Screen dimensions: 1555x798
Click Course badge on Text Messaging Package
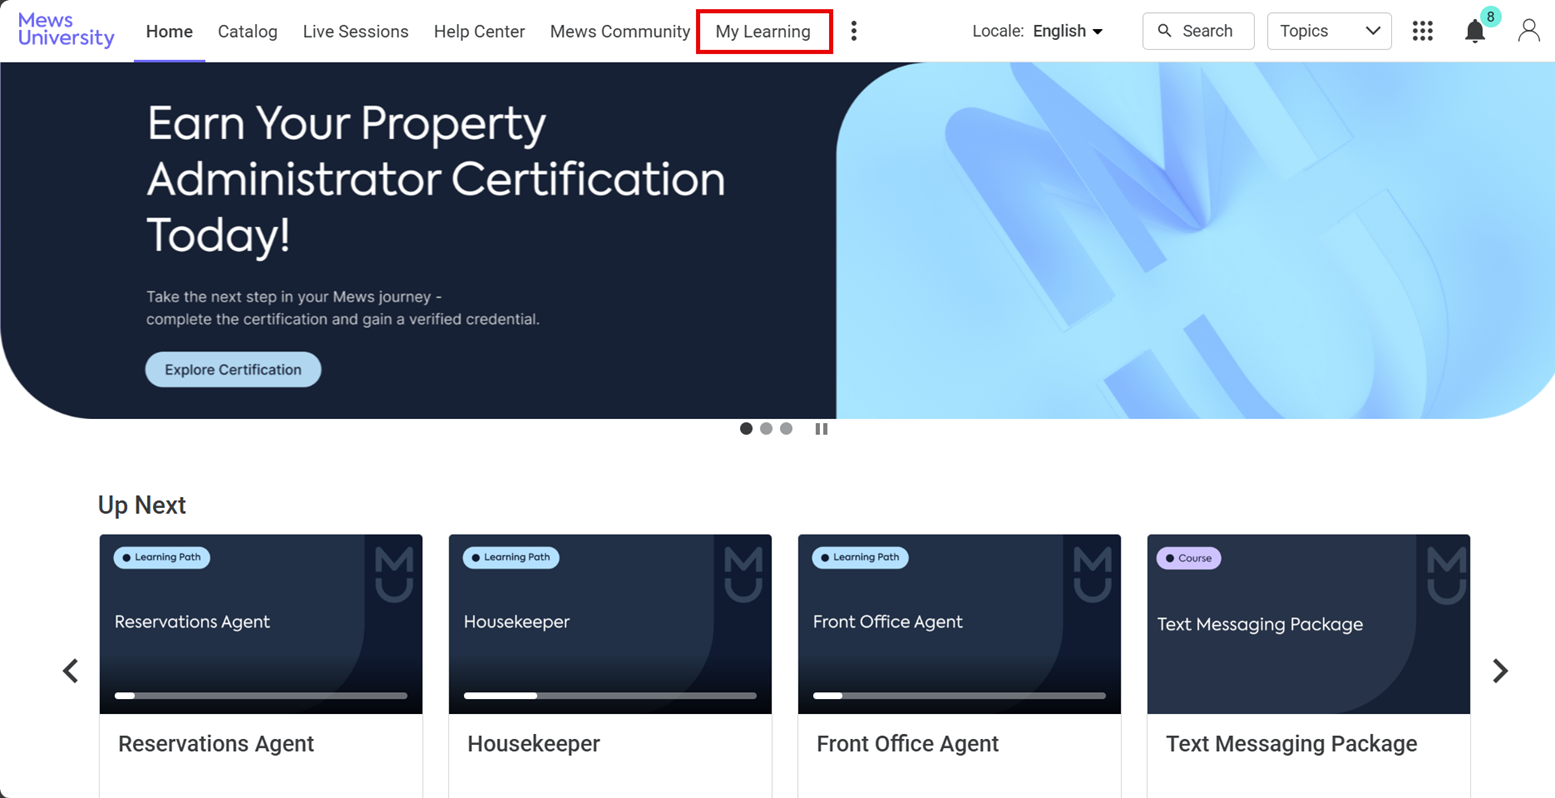(x=1189, y=558)
